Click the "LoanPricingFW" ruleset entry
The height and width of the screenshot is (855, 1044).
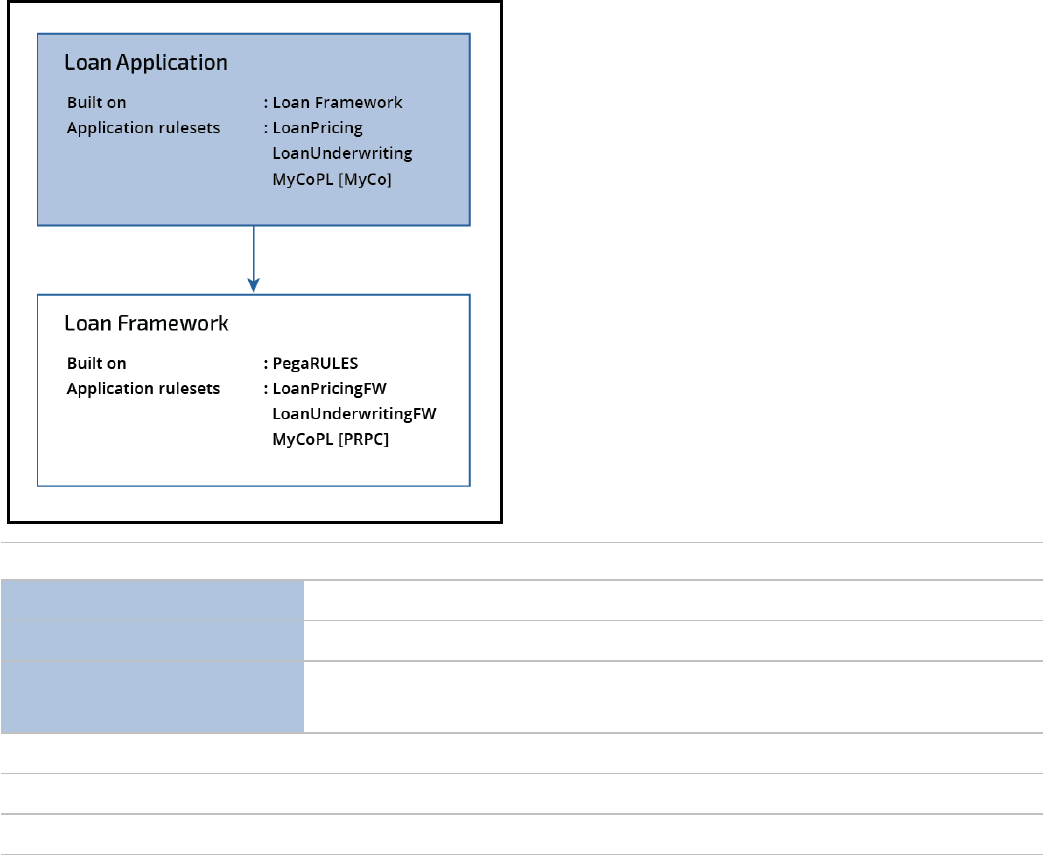coord(330,389)
